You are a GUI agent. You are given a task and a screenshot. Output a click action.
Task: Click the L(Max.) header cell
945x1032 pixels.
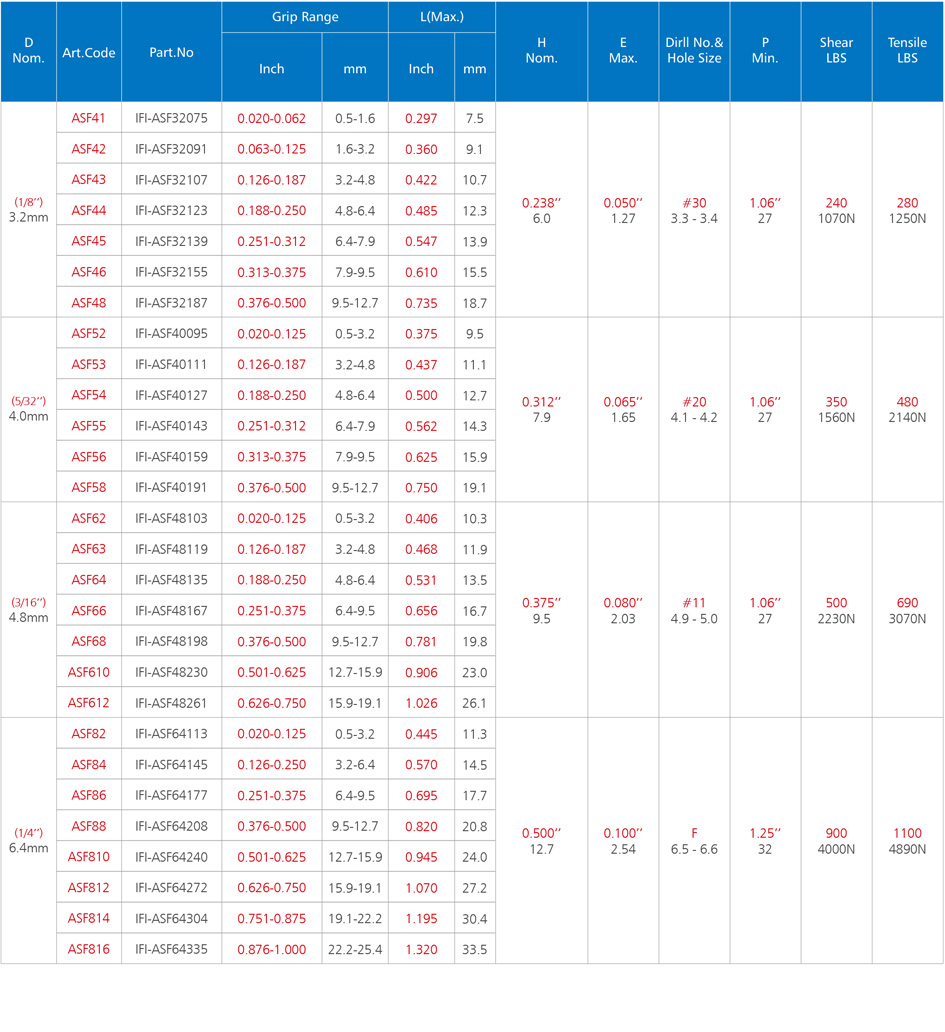click(x=441, y=17)
